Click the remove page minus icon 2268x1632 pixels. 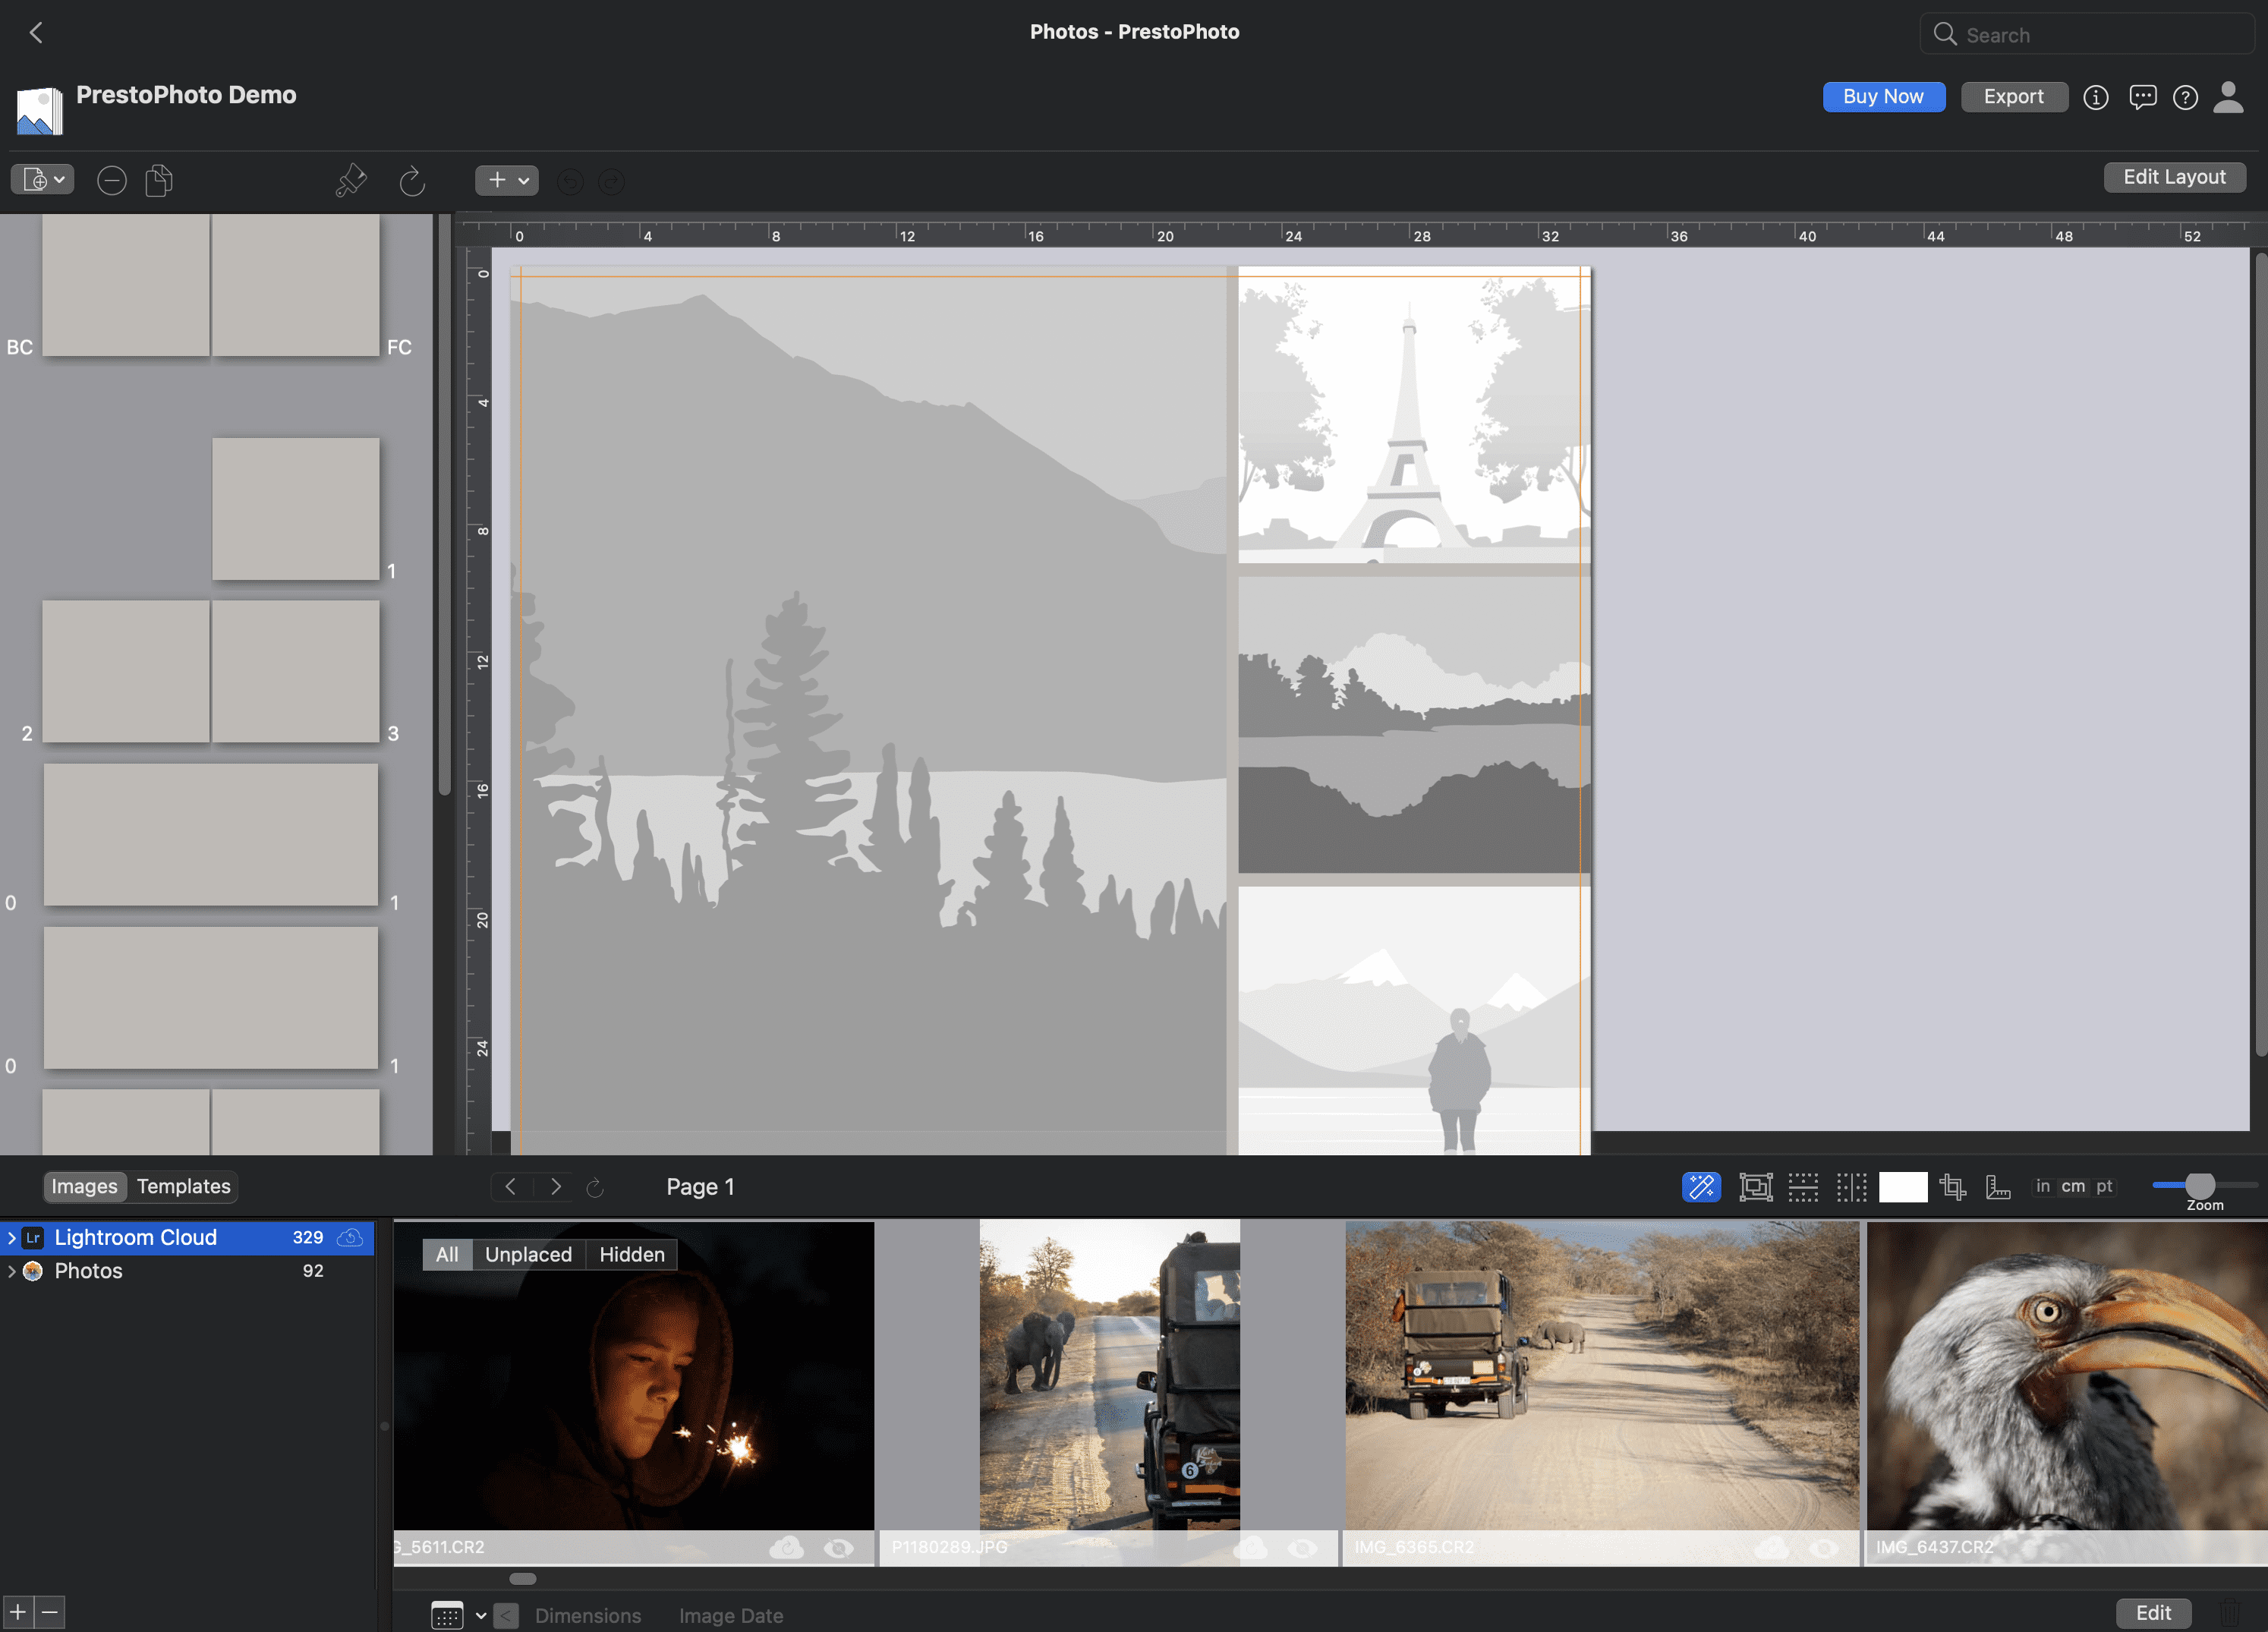pos(111,180)
